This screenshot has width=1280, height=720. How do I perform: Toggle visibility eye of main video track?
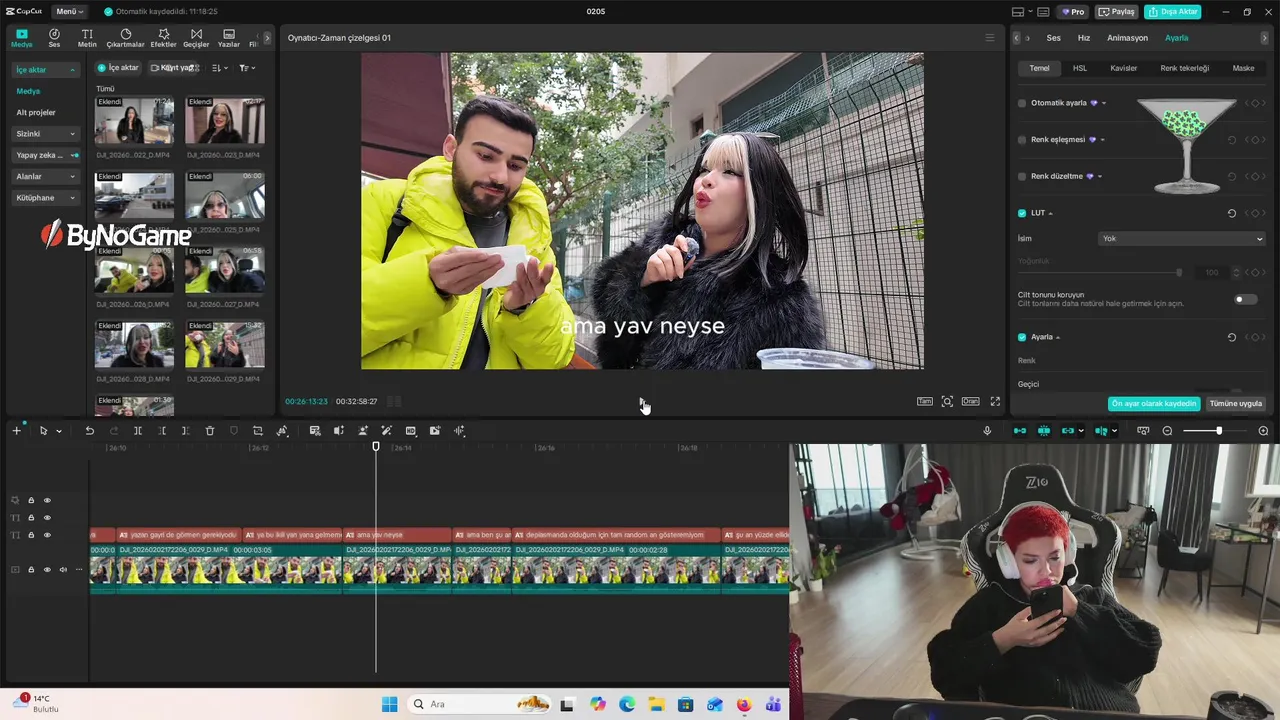(47, 570)
